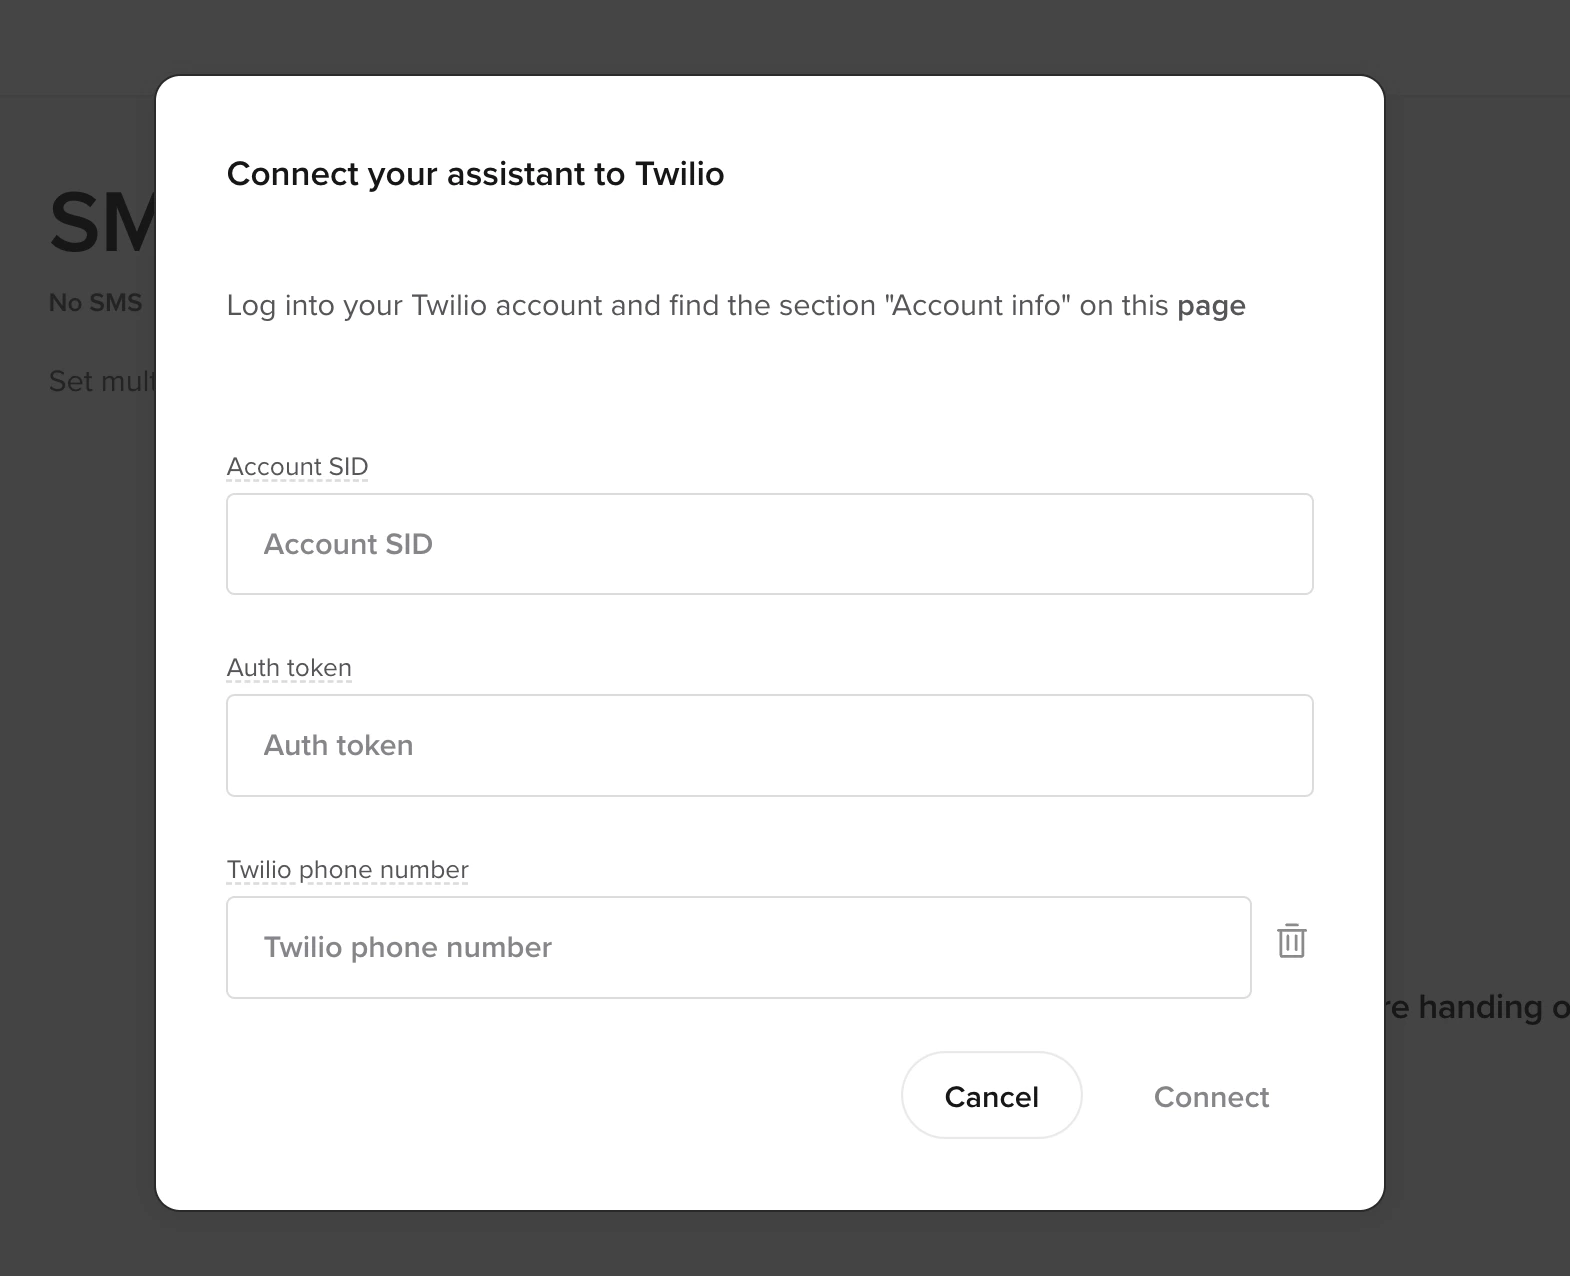This screenshot has height=1276, width=1570.
Task: Click the underlined "Twilio phone number" label
Action: [347, 869]
